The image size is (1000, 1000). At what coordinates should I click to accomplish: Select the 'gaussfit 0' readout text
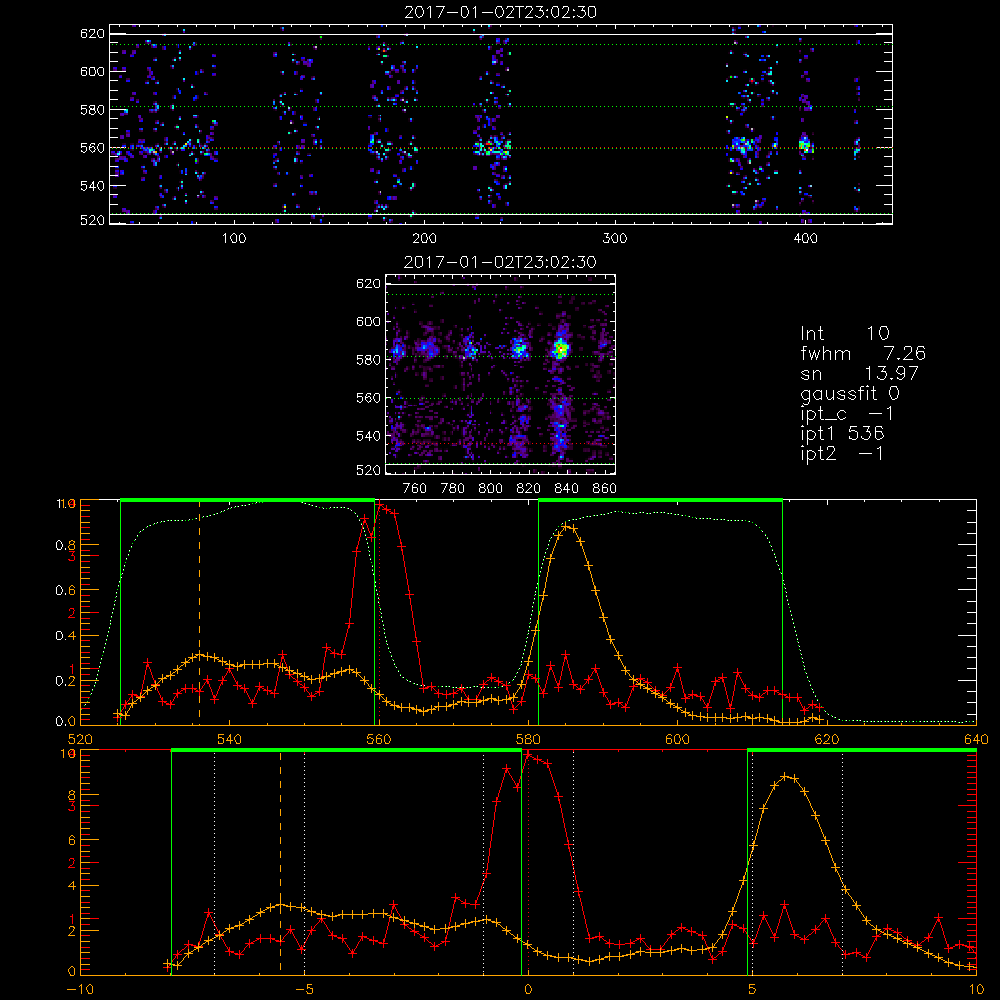point(850,395)
